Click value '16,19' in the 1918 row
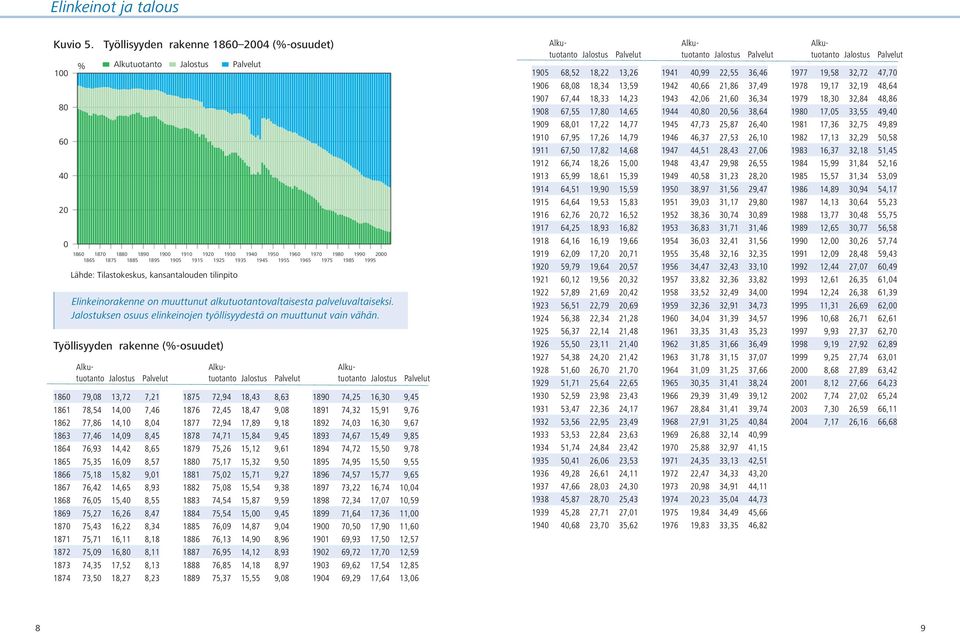 tap(599, 241)
